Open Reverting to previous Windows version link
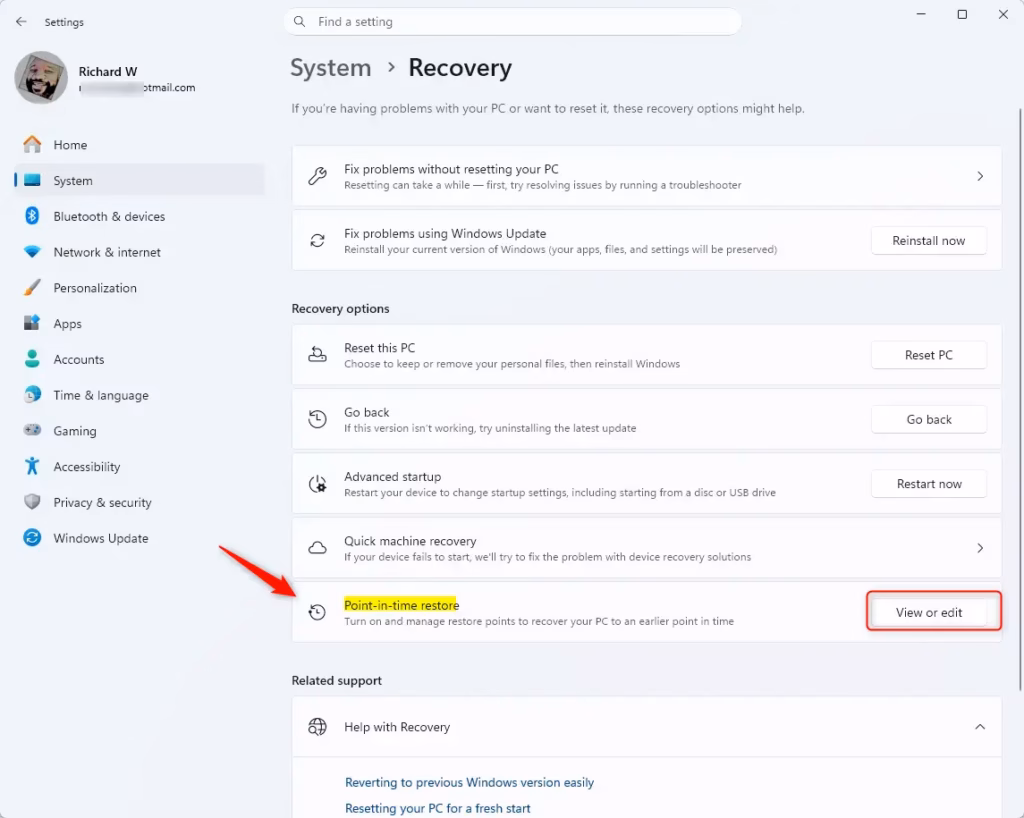This screenshot has width=1024, height=818. tap(470, 782)
